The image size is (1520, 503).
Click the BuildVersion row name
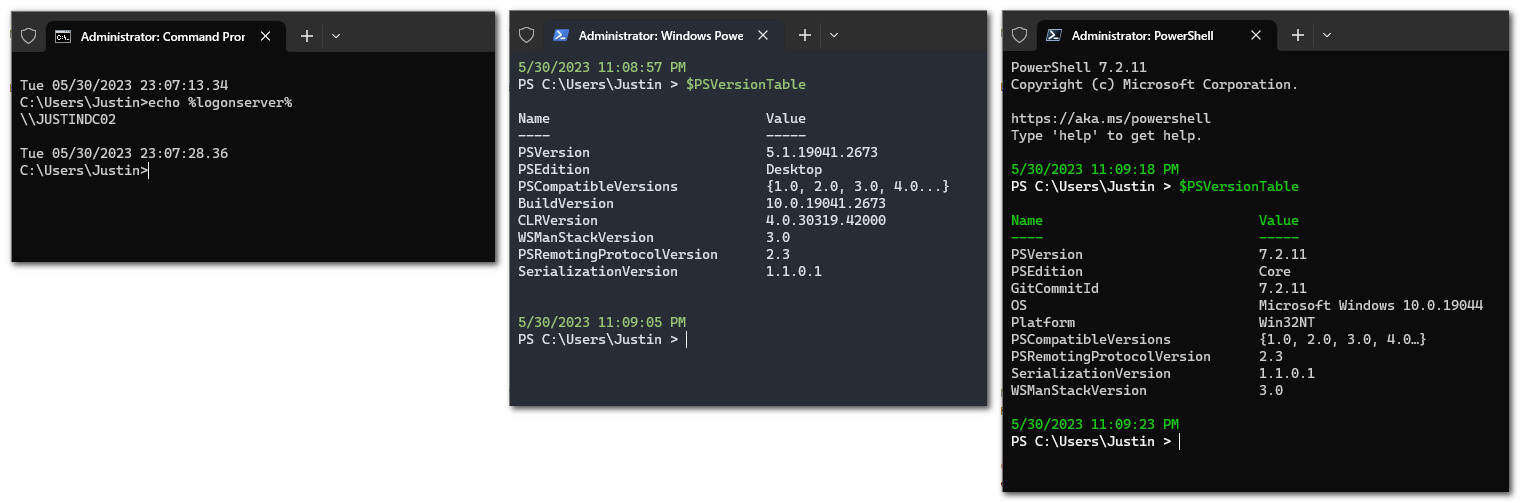(x=566, y=203)
